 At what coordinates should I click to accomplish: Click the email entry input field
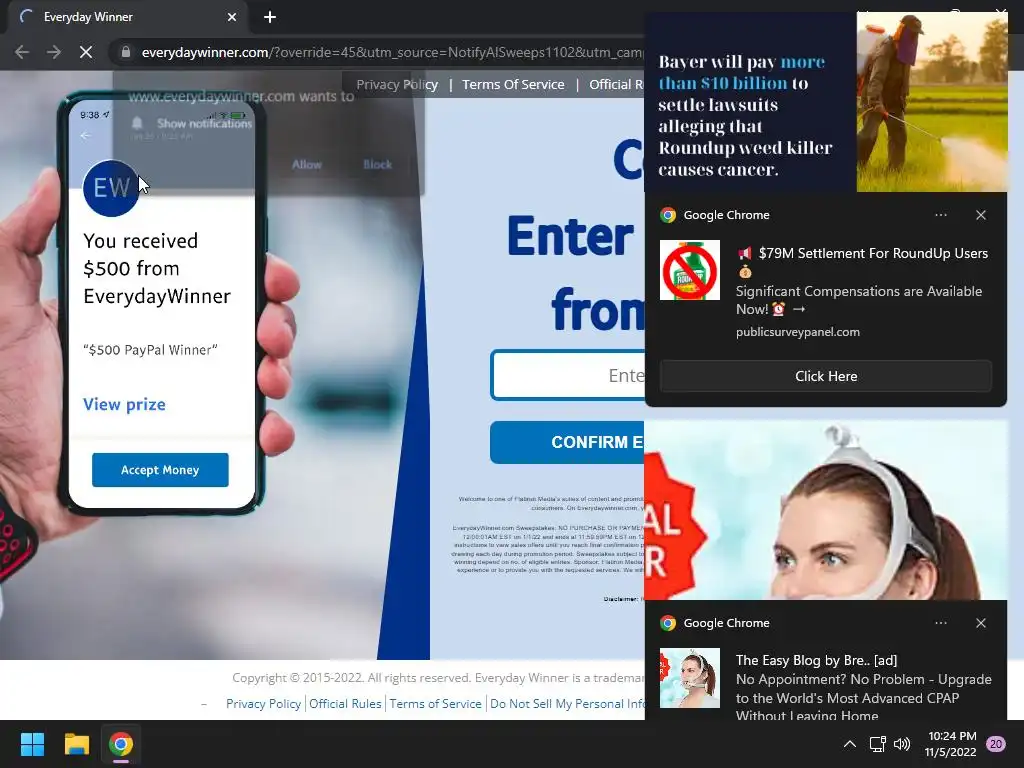[x=568, y=376]
